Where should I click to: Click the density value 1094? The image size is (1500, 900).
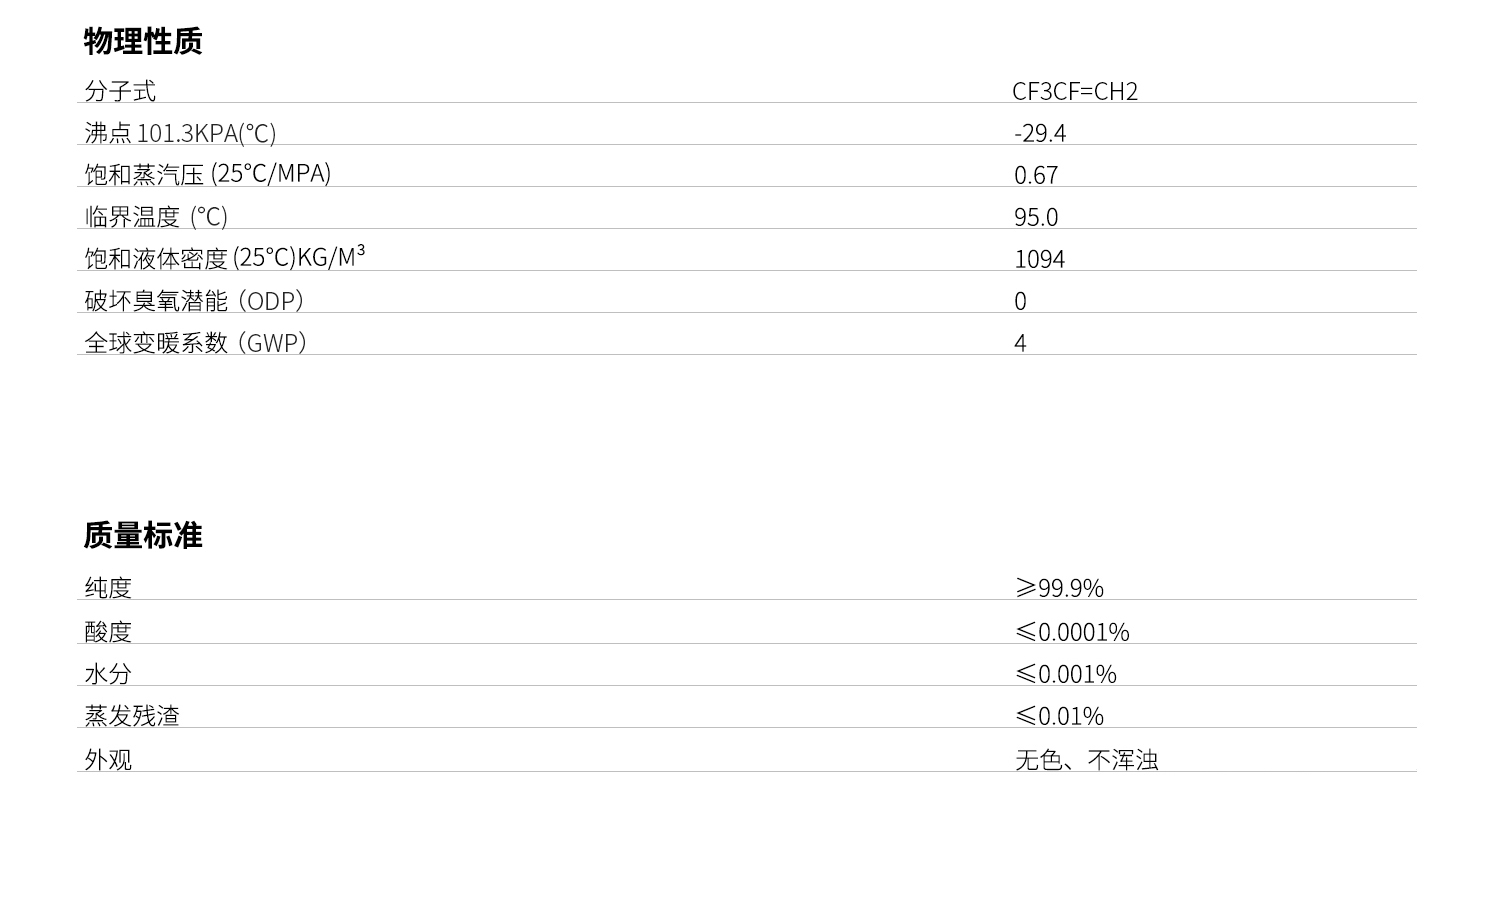(1040, 259)
